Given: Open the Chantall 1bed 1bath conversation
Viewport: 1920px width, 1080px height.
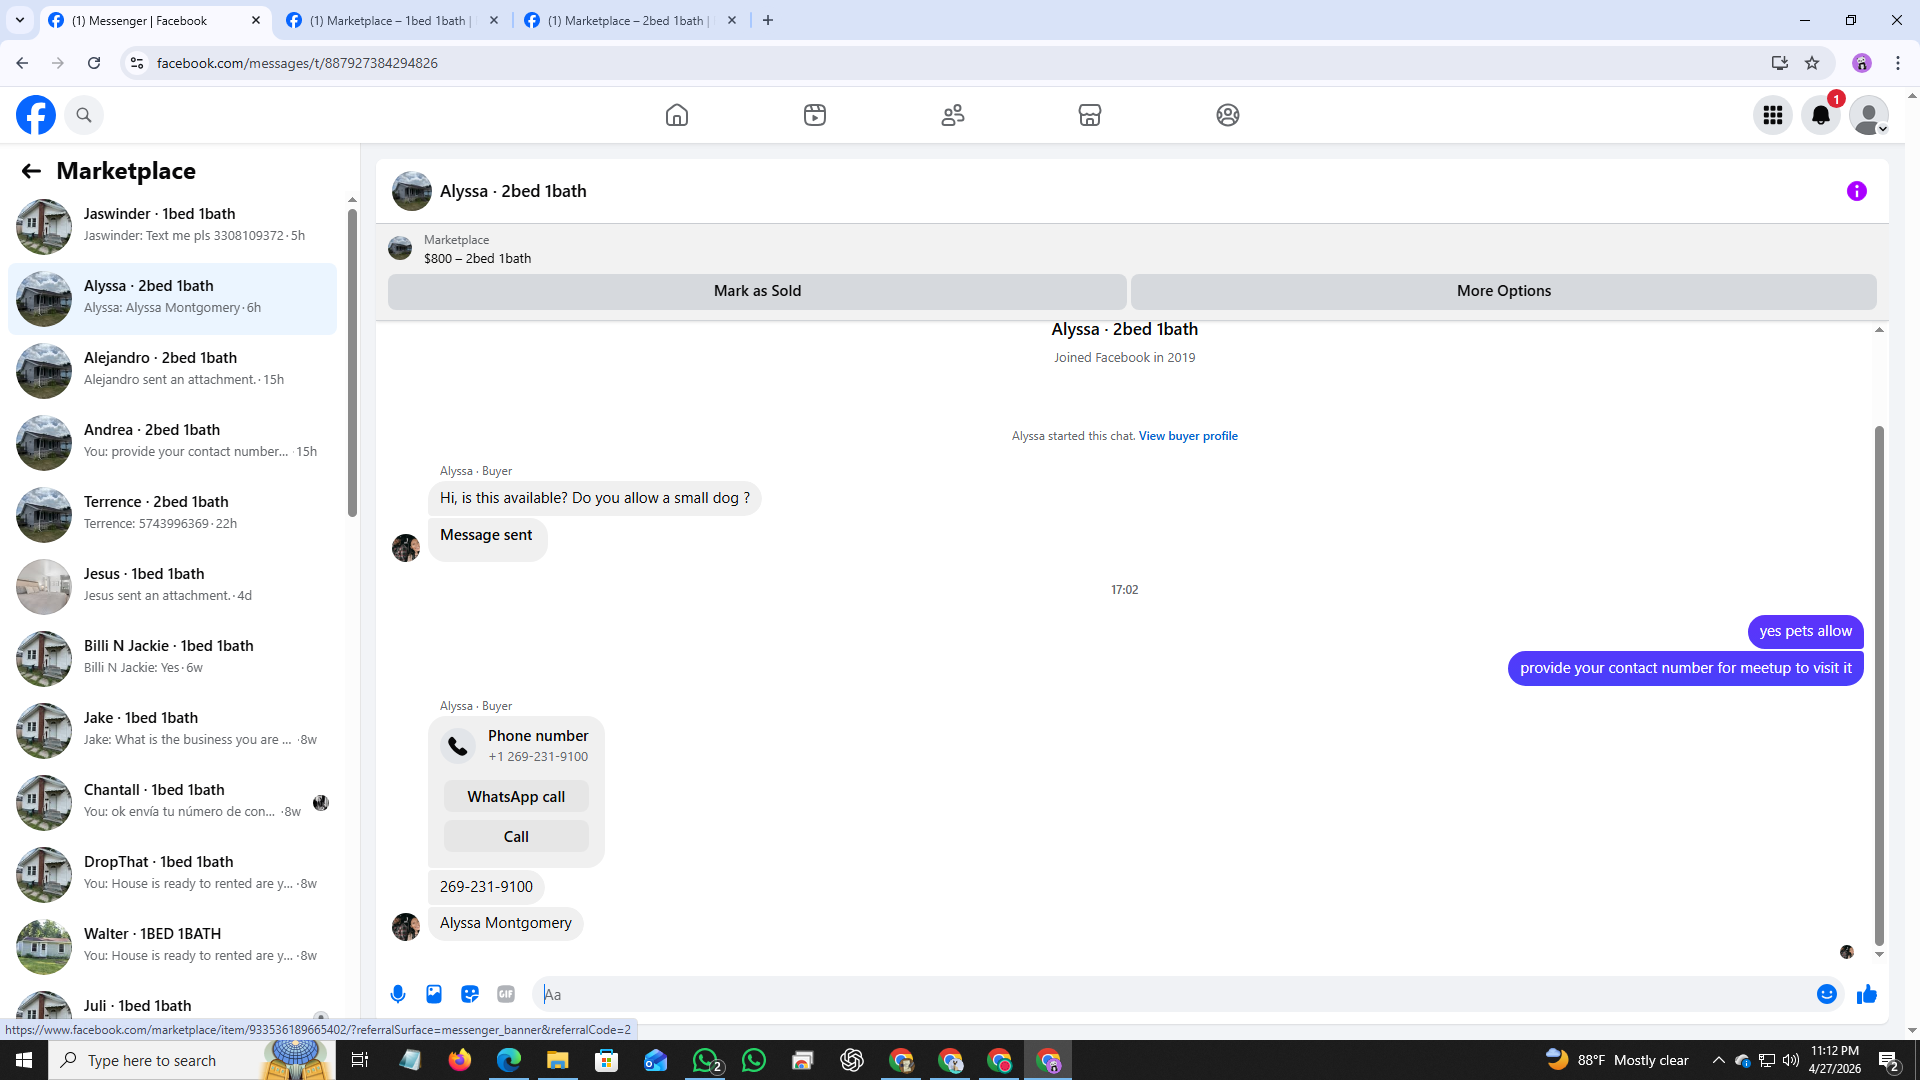Looking at the screenshot, I should point(172,802).
